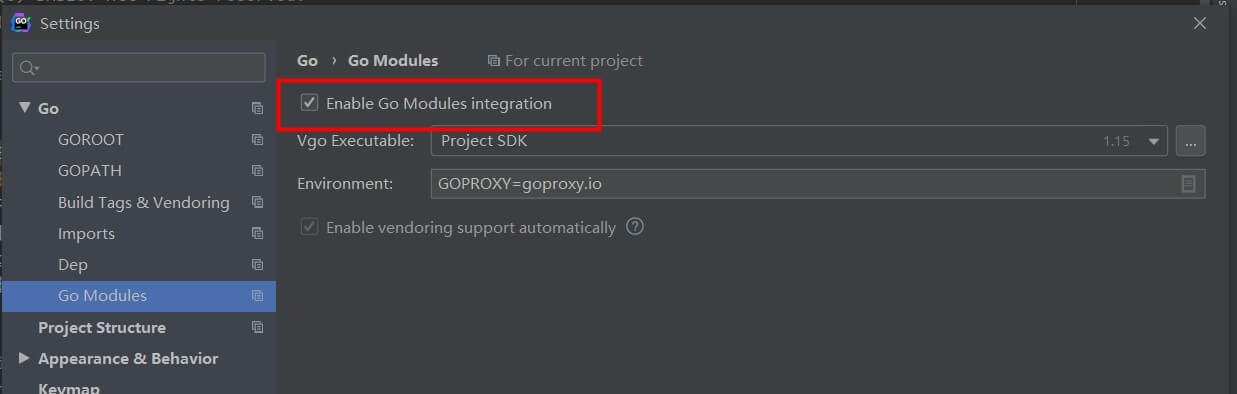Click the project-level icon beside Build Tags & Vendoring
1237x394 pixels.
coord(257,202)
